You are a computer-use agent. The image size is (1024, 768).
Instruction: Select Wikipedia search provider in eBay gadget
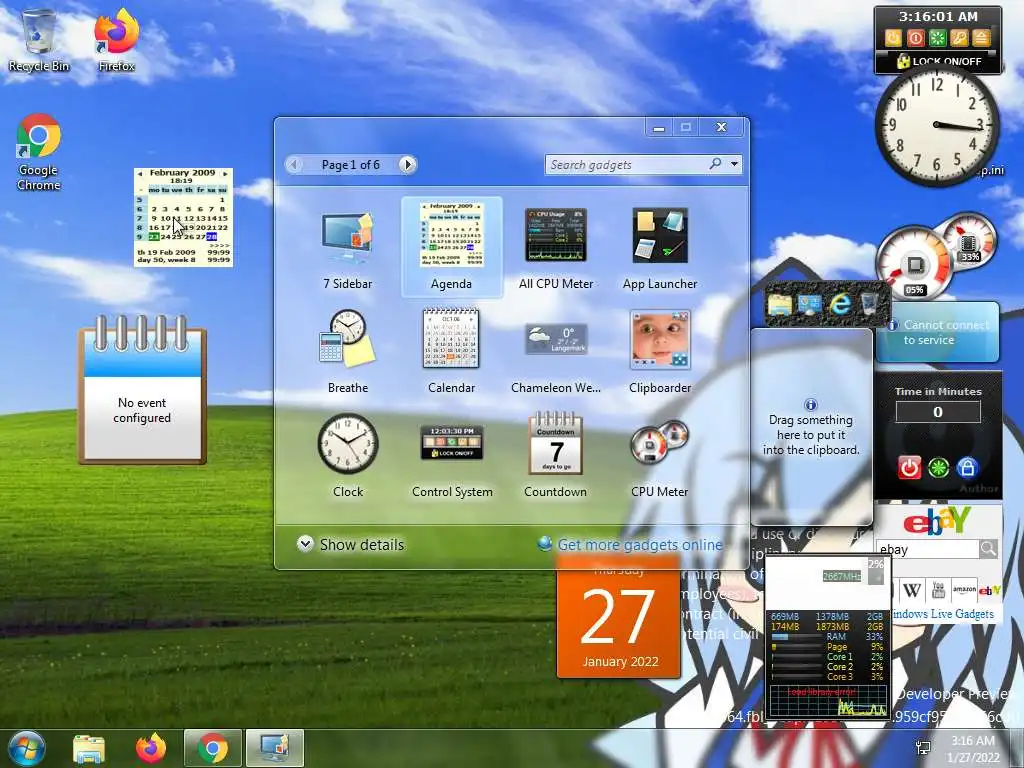tap(912, 591)
